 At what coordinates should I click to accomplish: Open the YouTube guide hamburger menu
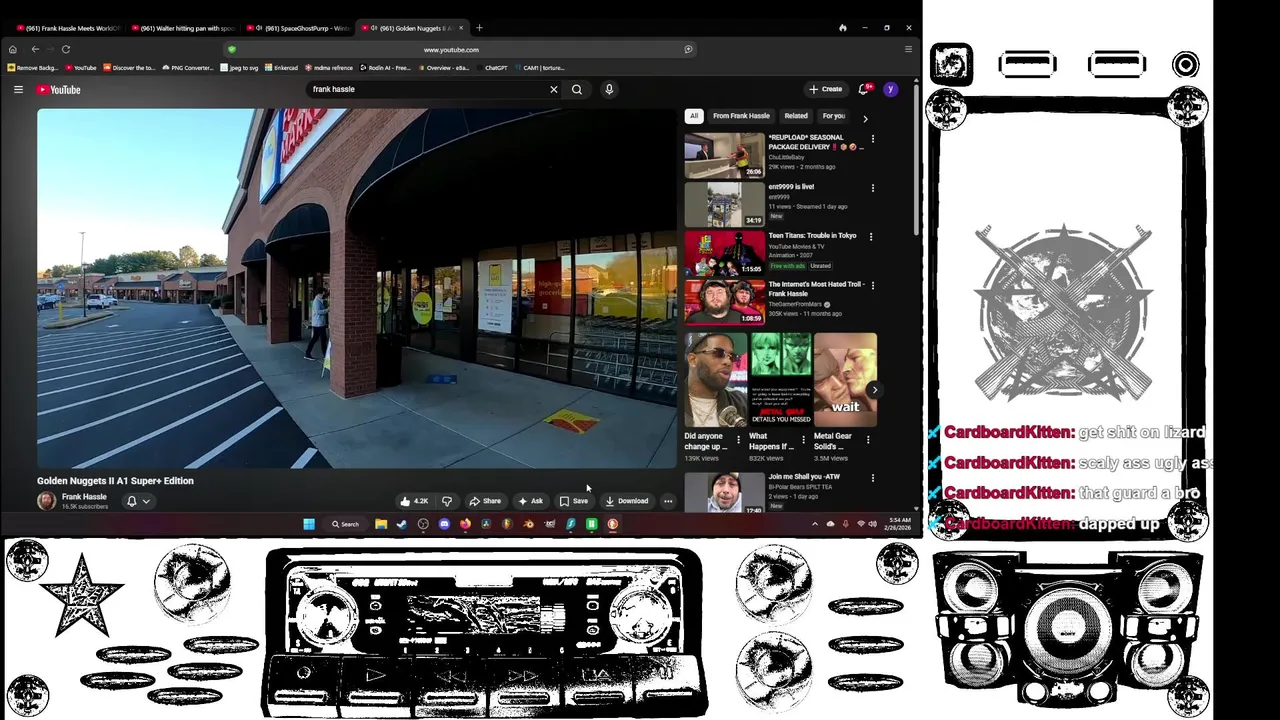point(18,90)
